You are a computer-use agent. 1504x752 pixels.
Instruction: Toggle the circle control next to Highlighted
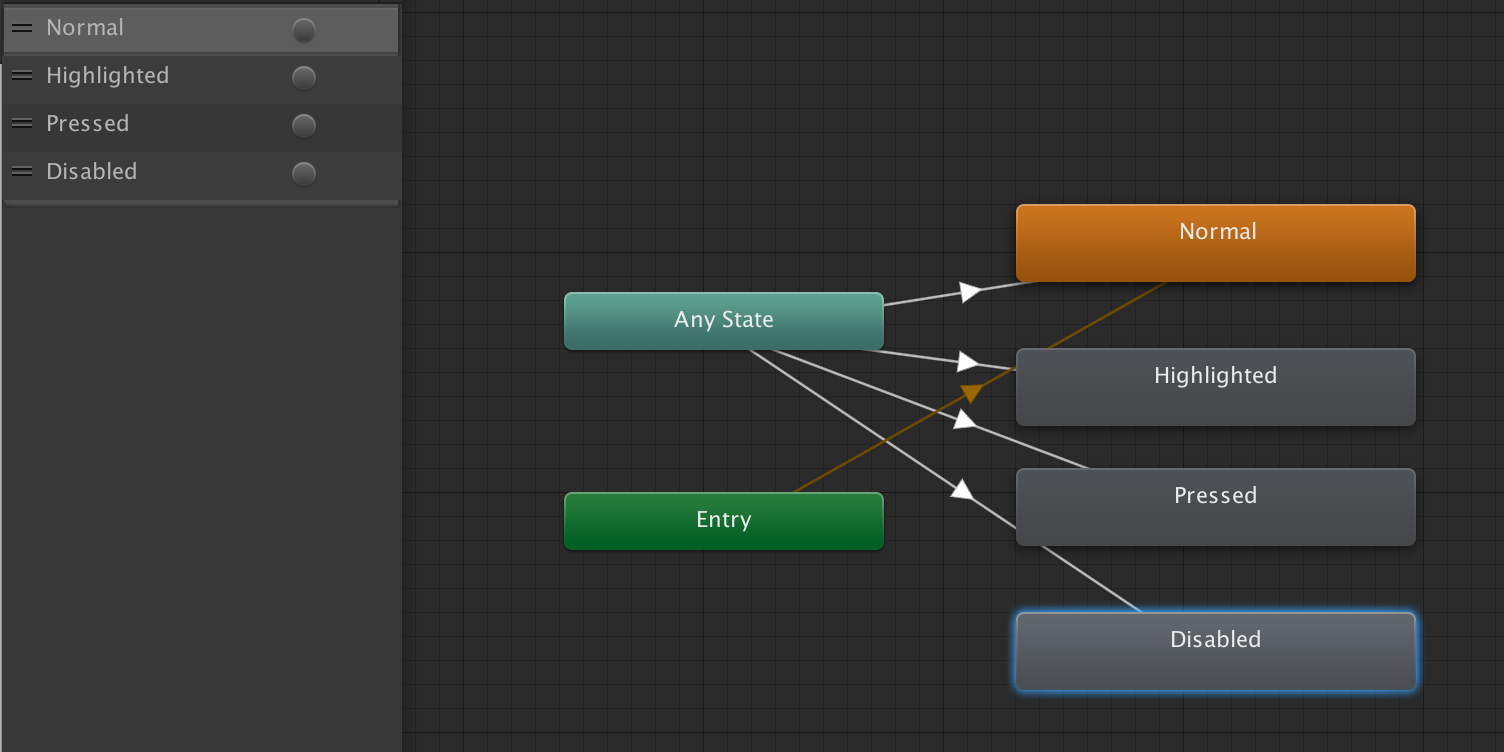(303, 77)
